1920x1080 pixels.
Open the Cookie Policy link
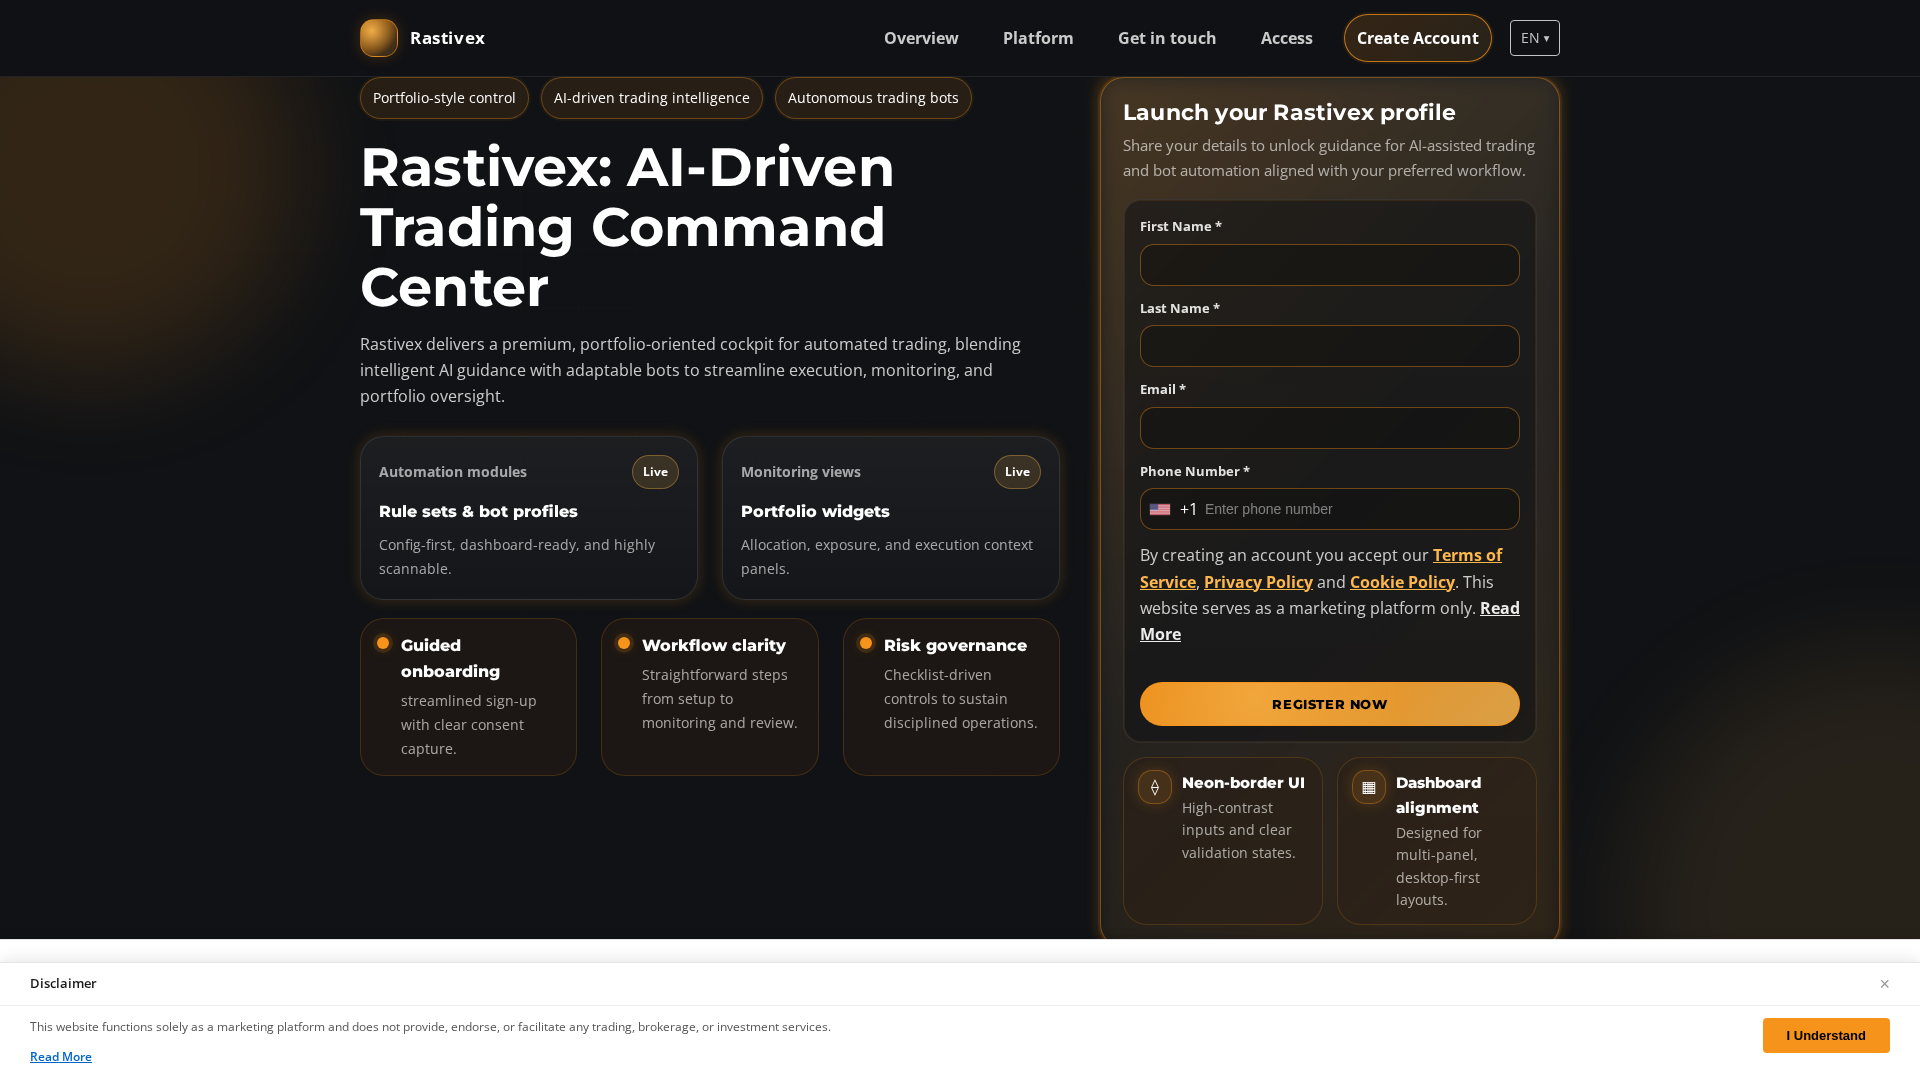[x=1402, y=582]
